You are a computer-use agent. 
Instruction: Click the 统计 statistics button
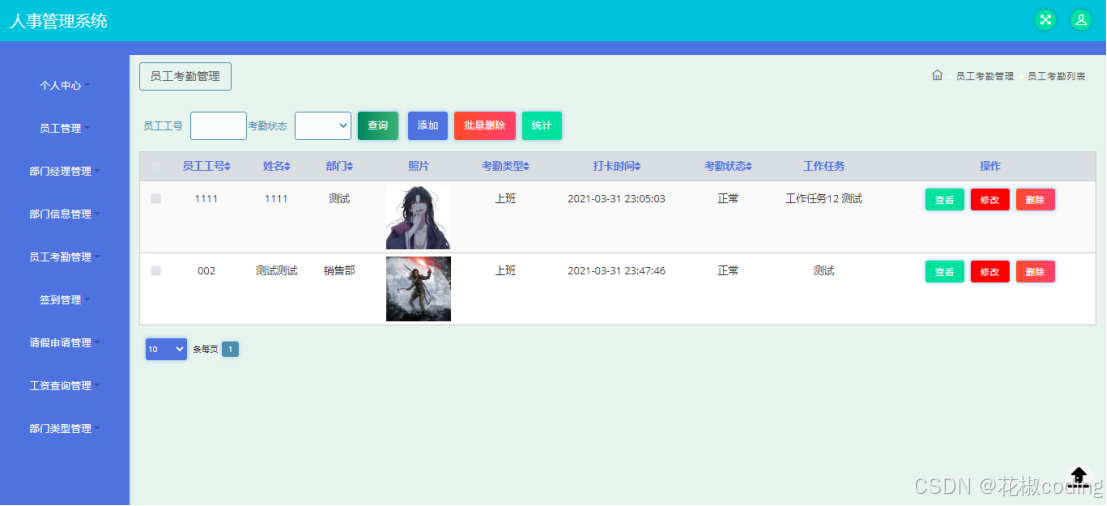pos(542,126)
